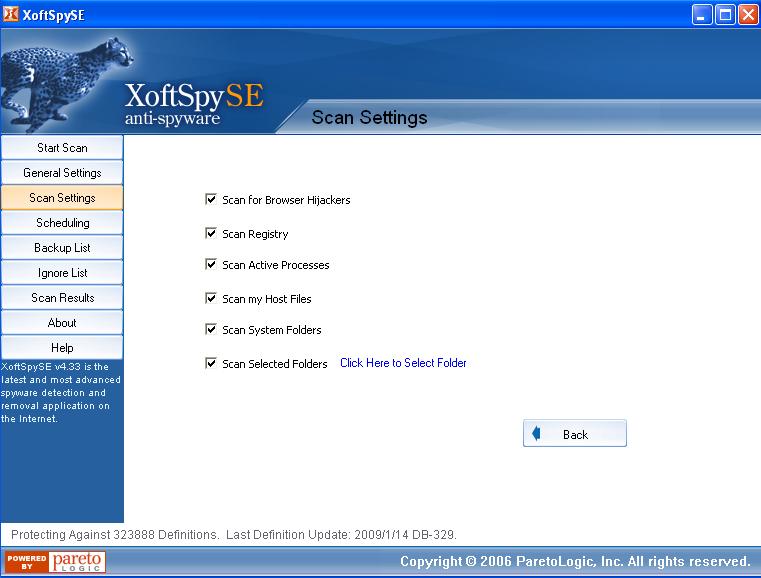Viewport: 761px width, 578px height.
Task: Uncheck Scan for Browser Hijackers
Action: click(211, 199)
